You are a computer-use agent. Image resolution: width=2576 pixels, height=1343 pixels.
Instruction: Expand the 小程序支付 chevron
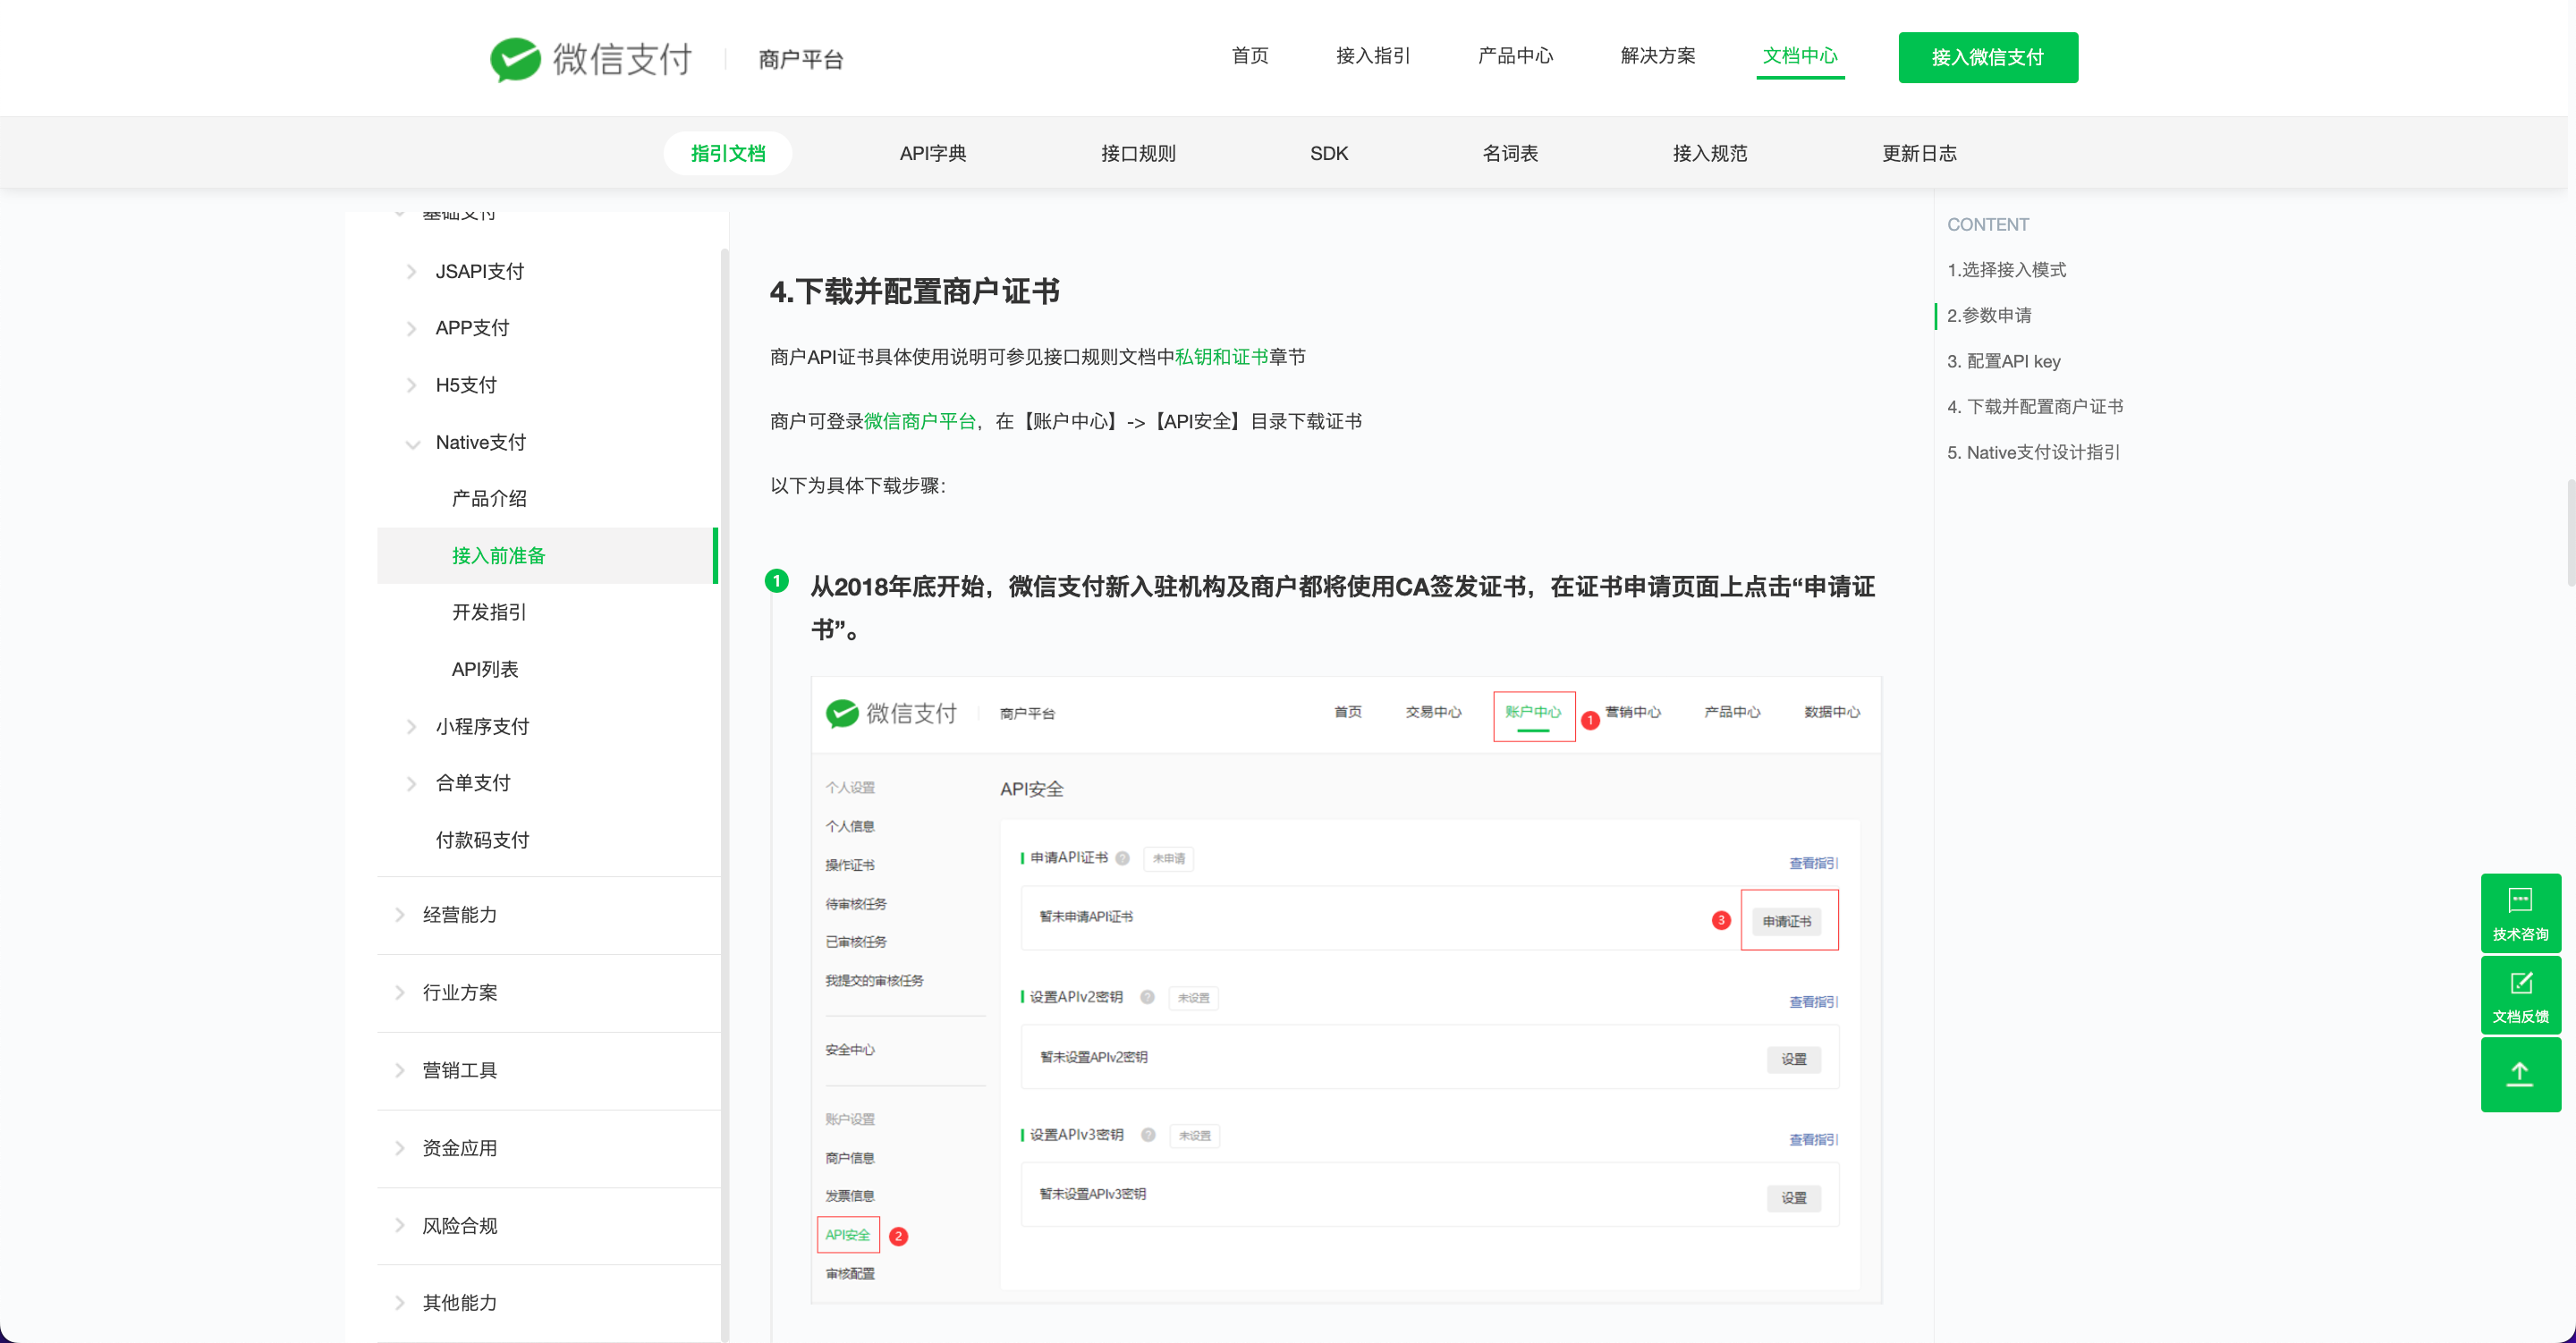411,727
